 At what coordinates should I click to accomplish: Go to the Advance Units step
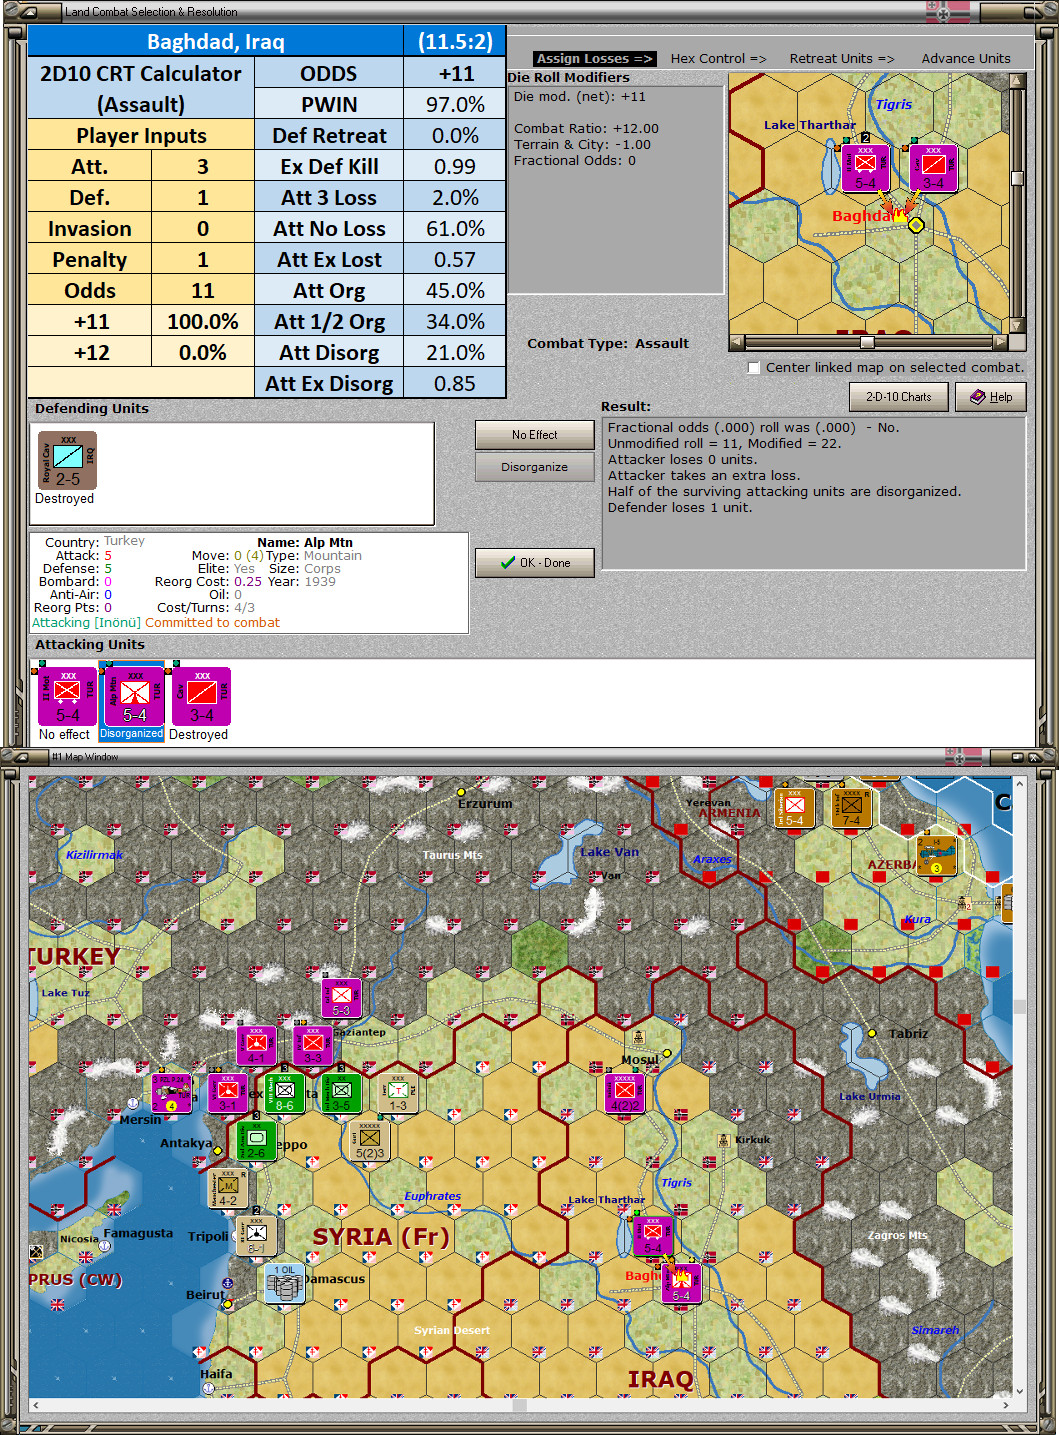point(966,59)
